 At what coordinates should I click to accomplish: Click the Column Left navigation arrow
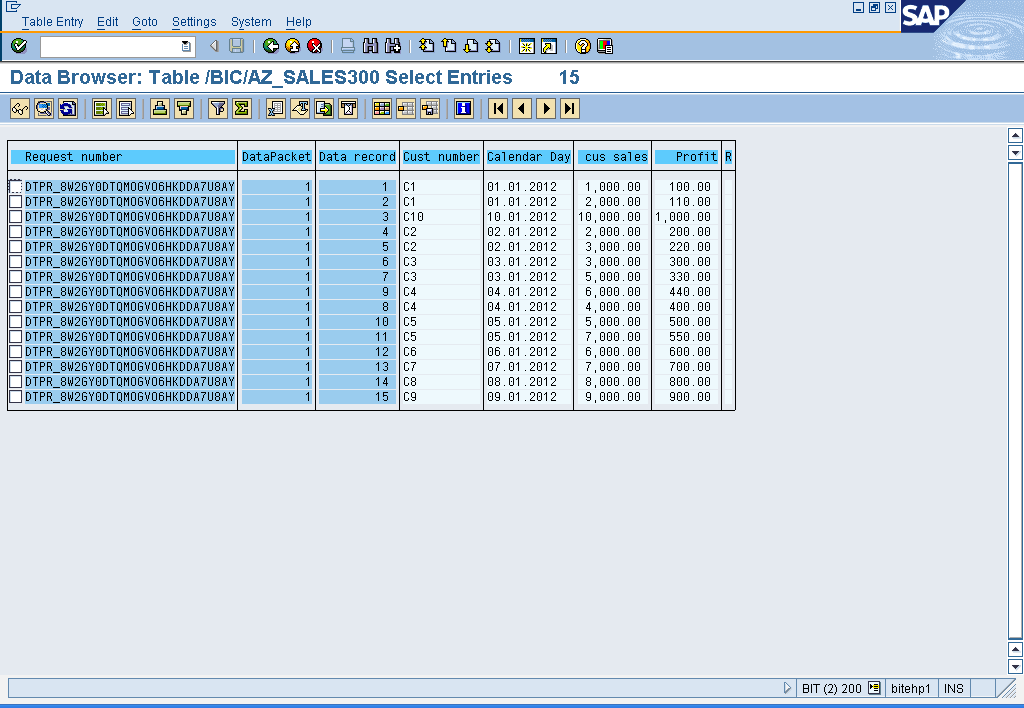[x=522, y=108]
